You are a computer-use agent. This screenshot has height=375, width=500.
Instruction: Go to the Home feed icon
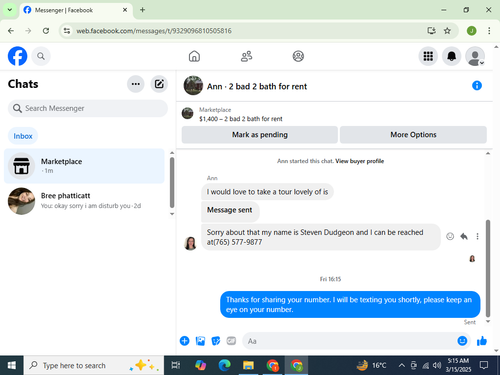[194, 56]
